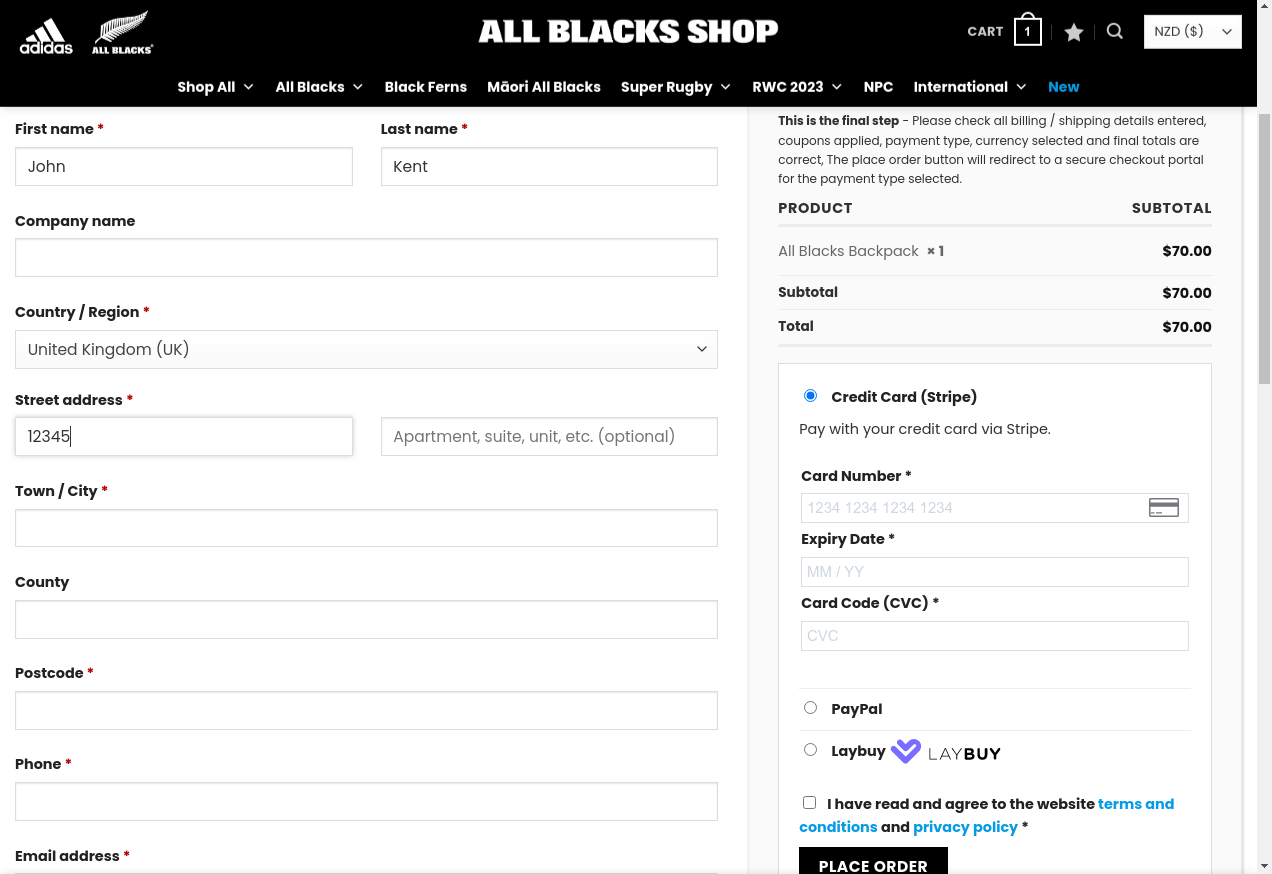Open the New menu item

[x=1064, y=87]
